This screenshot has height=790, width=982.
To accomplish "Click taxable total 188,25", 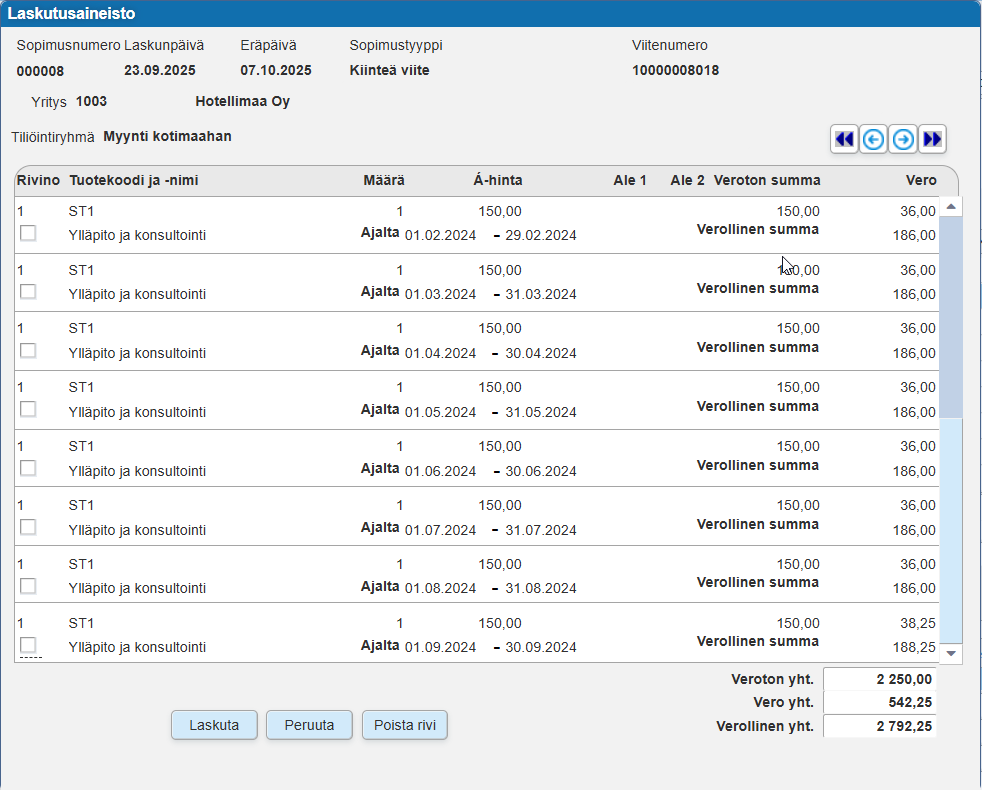I will tap(914, 647).
